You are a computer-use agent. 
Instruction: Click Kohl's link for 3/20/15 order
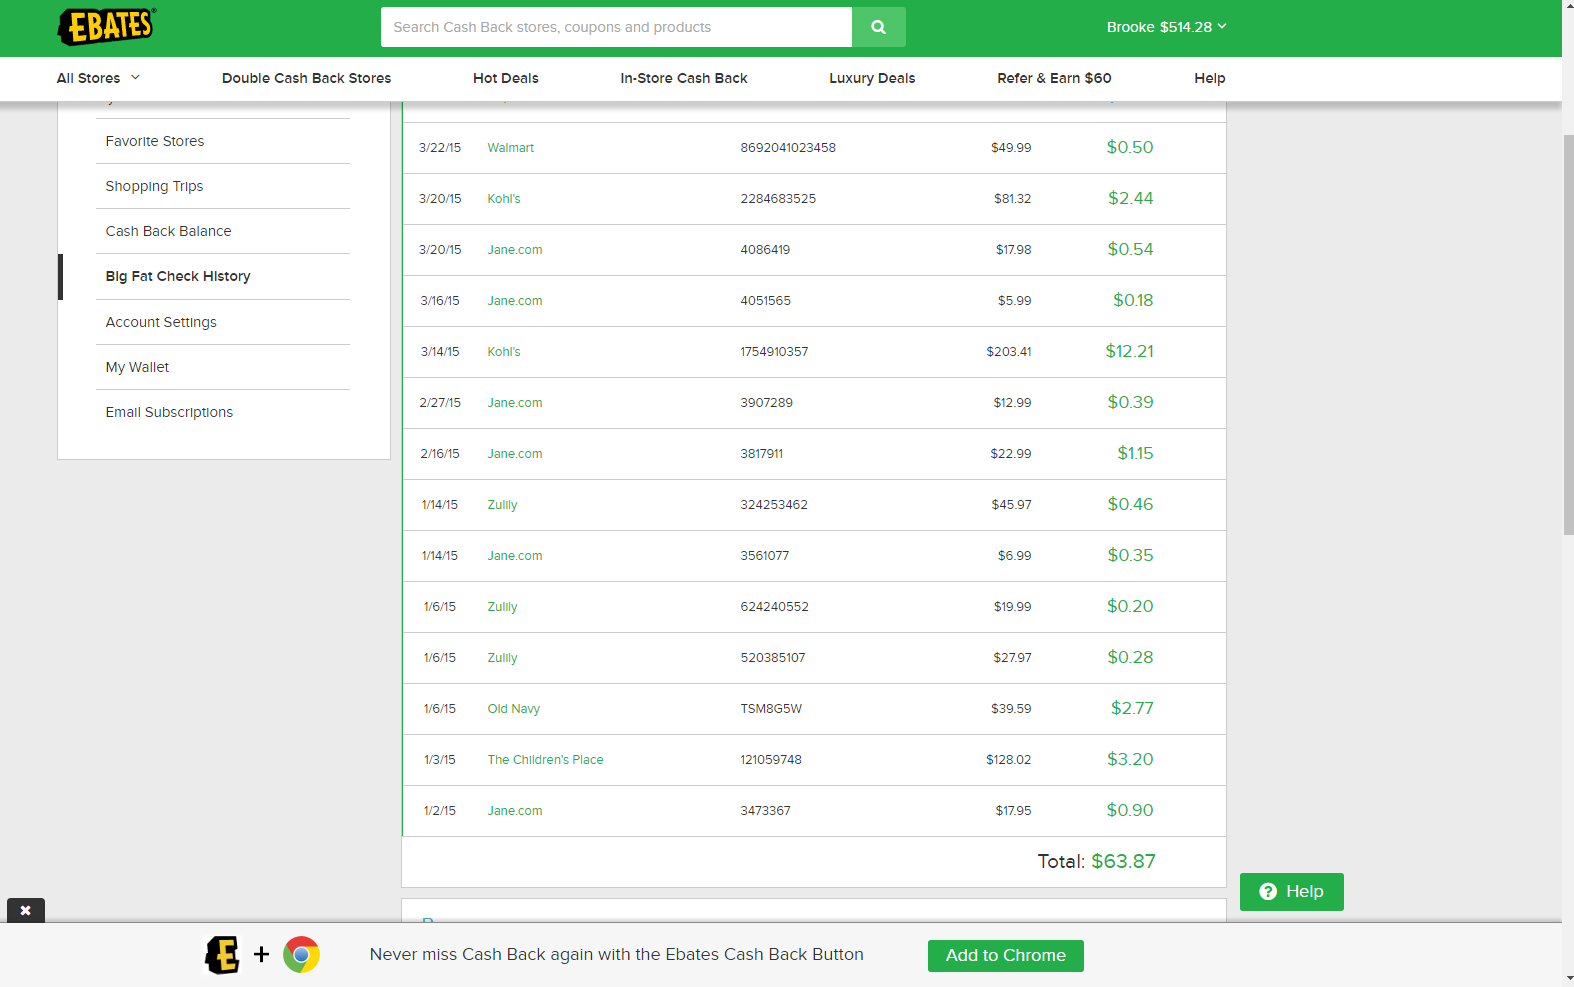click(x=504, y=199)
